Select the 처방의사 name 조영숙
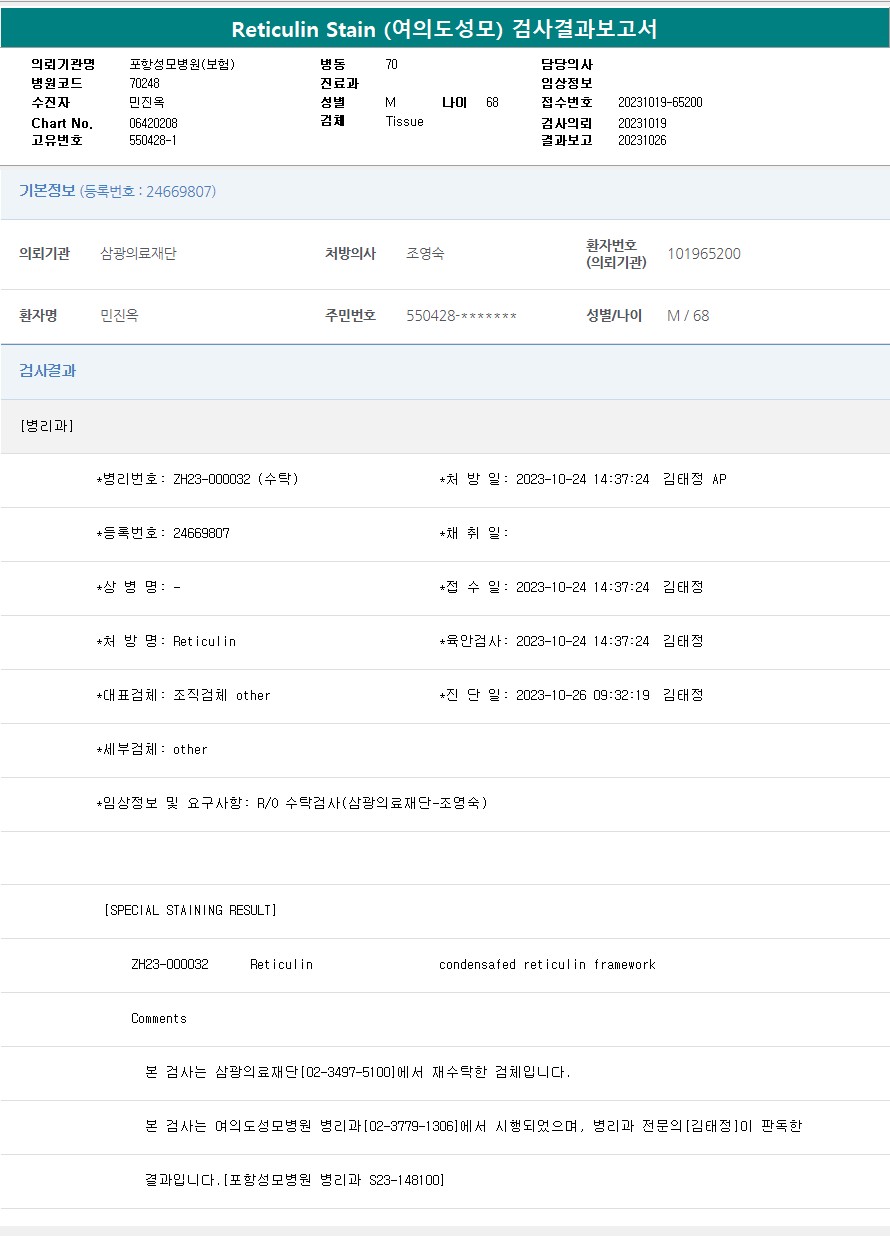The width and height of the screenshot is (890, 1236). [x=425, y=254]
